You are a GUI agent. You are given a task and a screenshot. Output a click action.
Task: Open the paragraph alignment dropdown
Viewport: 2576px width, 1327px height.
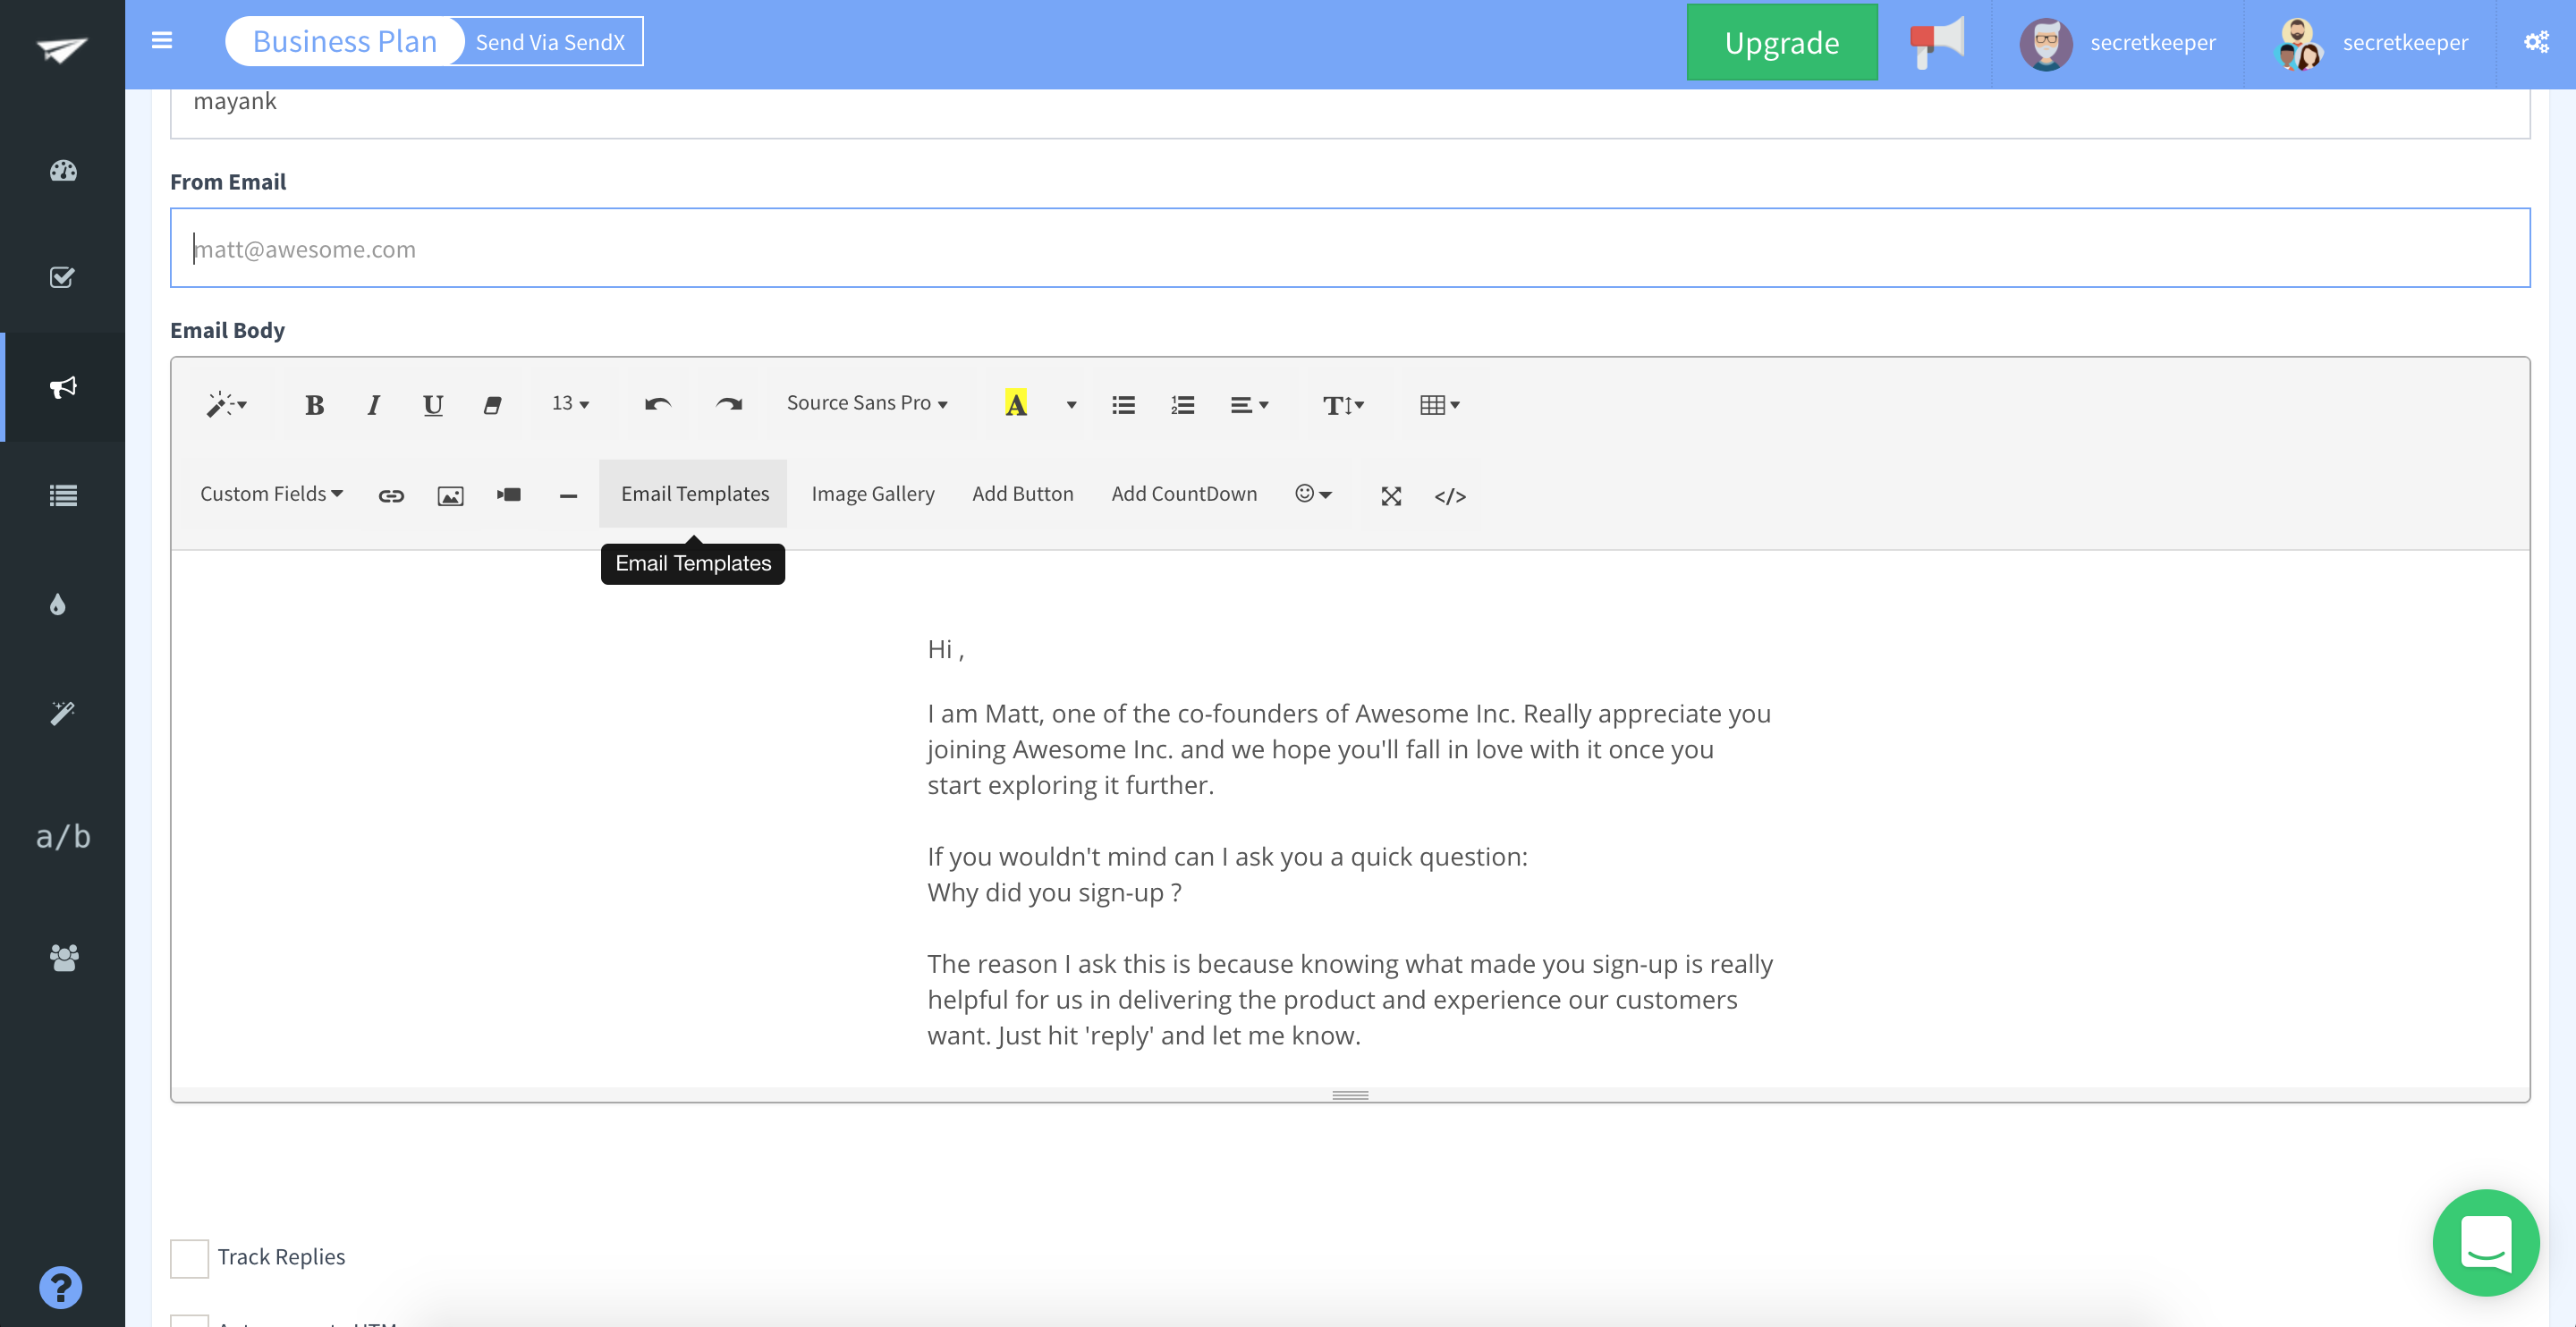pyautogui.click(x=1249, y=404)
